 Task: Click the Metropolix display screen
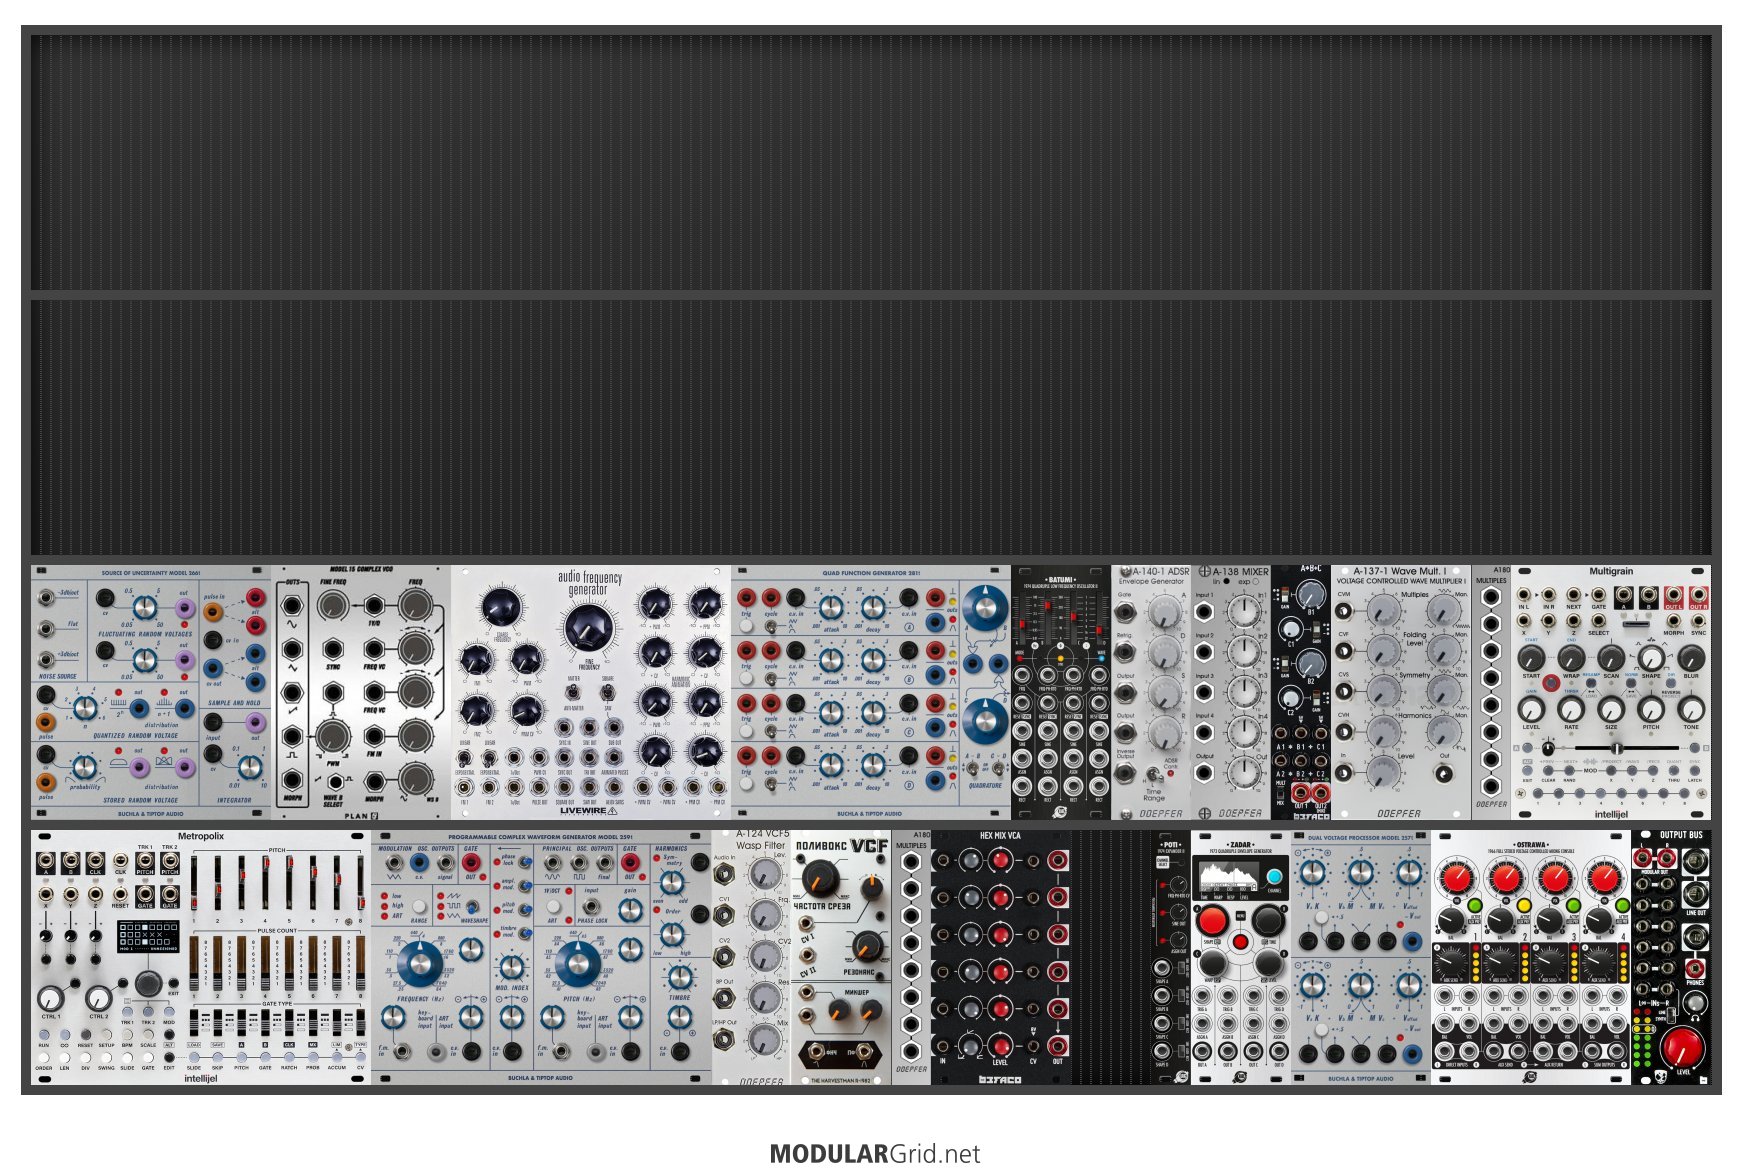(148, 935)
